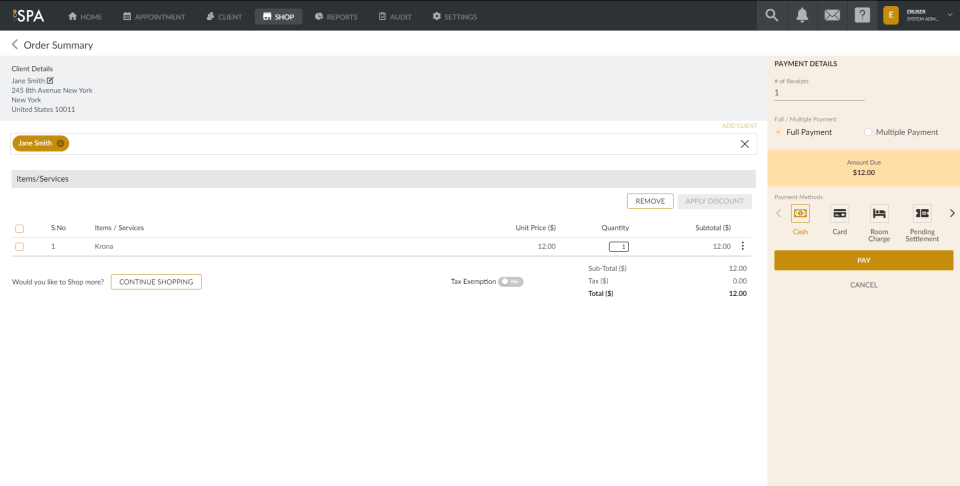Open the Shop menu

279,17
